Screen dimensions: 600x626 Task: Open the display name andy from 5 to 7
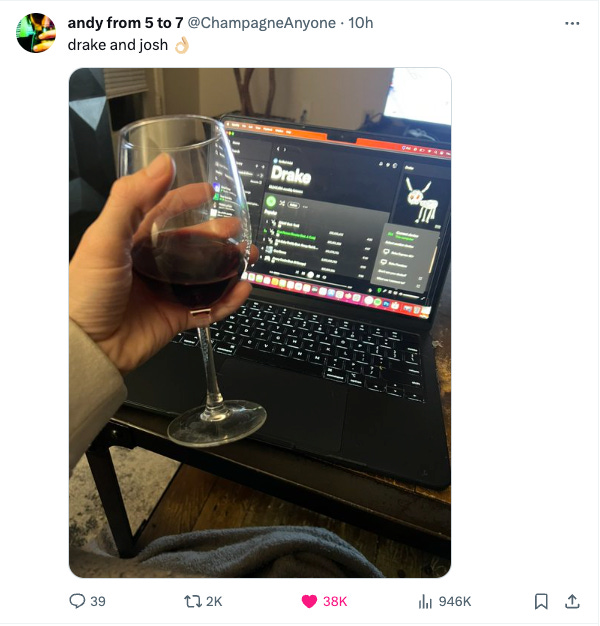pos(125,23)
